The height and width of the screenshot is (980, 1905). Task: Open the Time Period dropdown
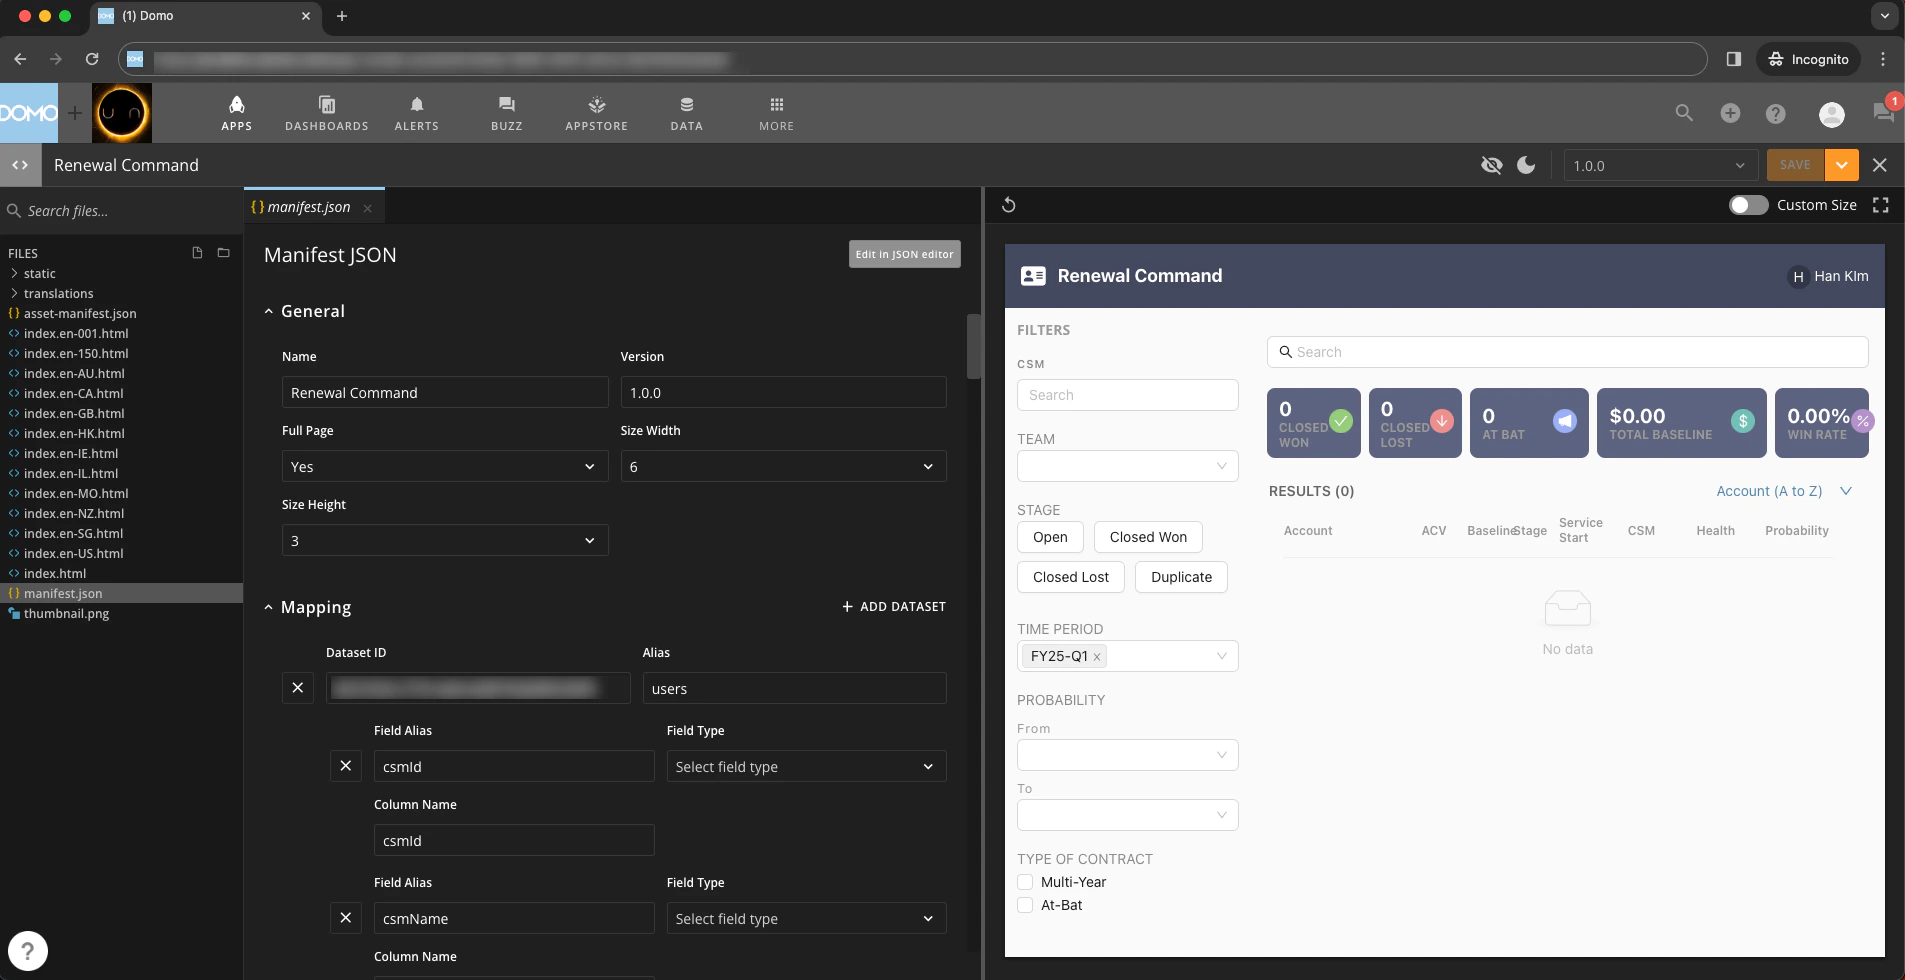(1128, 656)
